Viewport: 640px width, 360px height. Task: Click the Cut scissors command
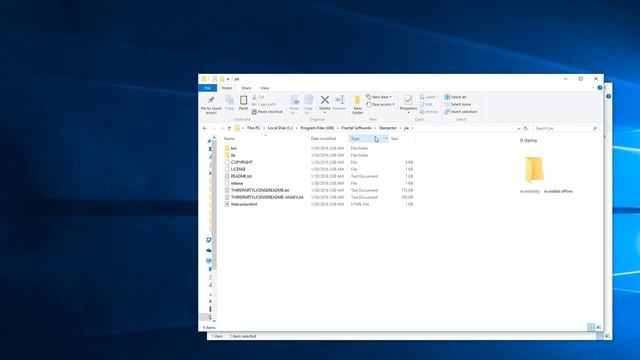pyautogui.click(x=258, y=97)
